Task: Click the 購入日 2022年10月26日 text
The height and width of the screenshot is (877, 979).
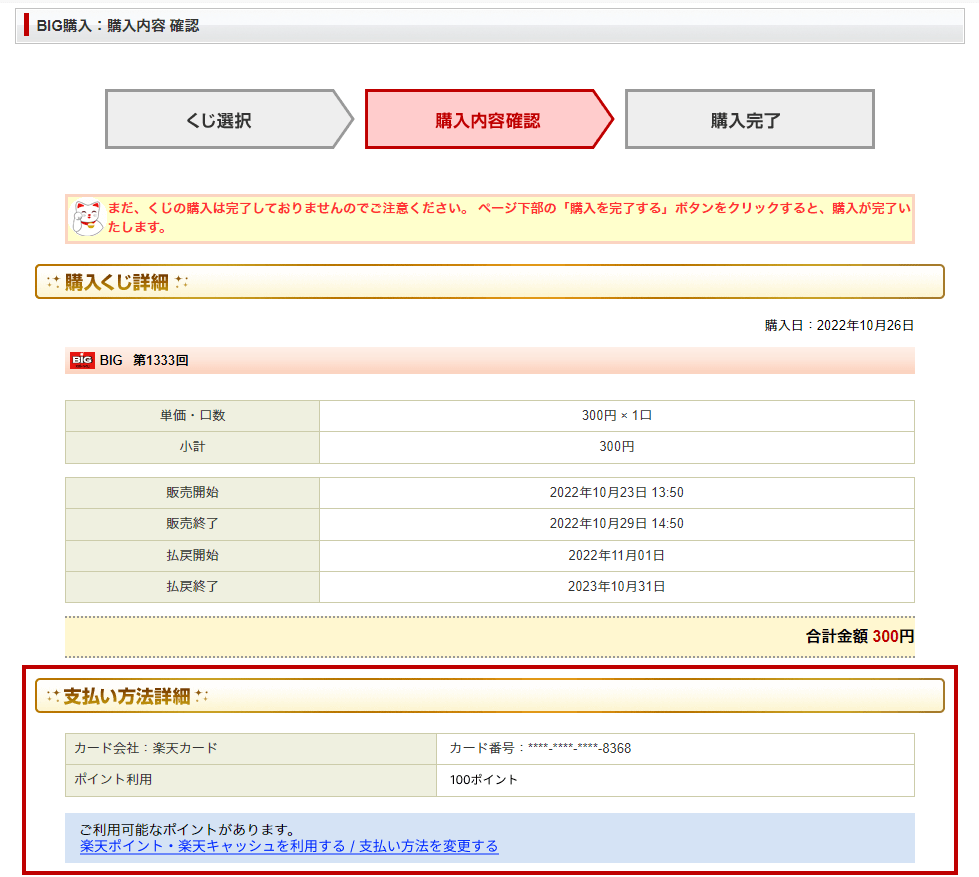Action: 839,325
